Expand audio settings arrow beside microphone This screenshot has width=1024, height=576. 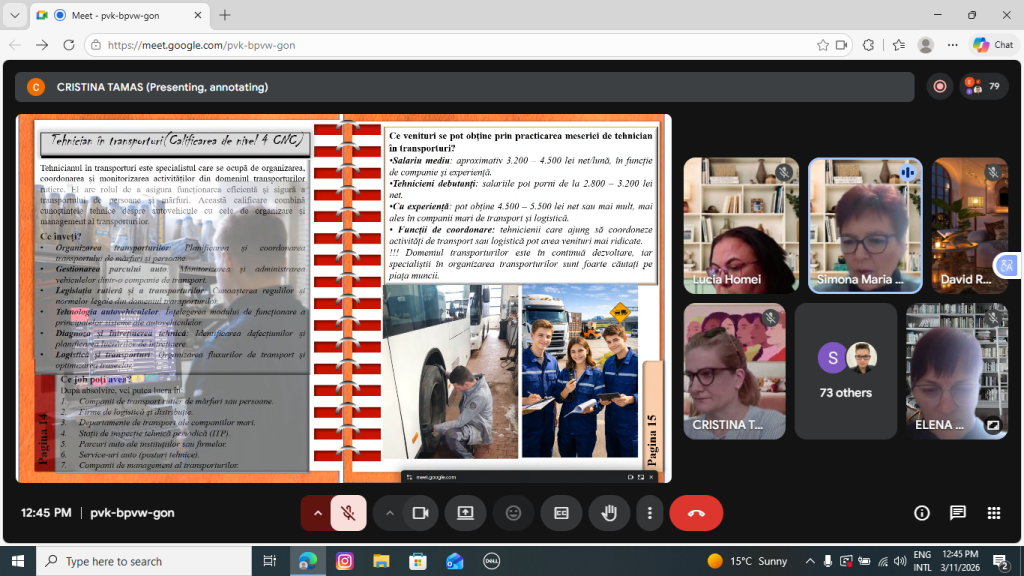click(x=317, y=513)
